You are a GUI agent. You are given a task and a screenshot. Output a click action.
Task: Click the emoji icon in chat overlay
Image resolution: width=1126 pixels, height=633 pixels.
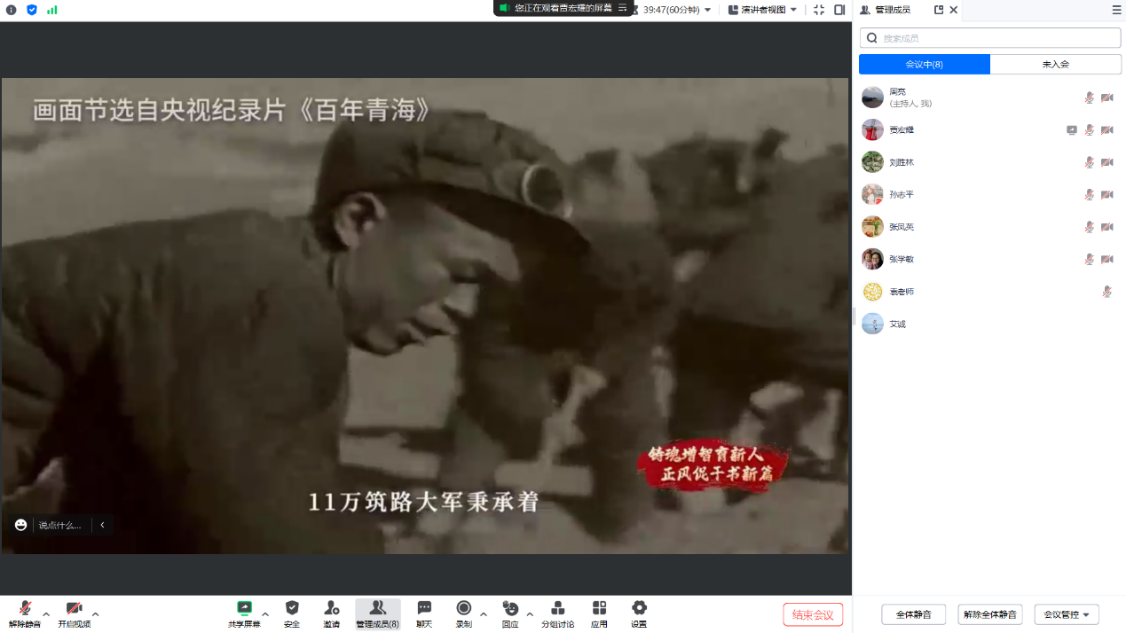(x=21, y=525)
